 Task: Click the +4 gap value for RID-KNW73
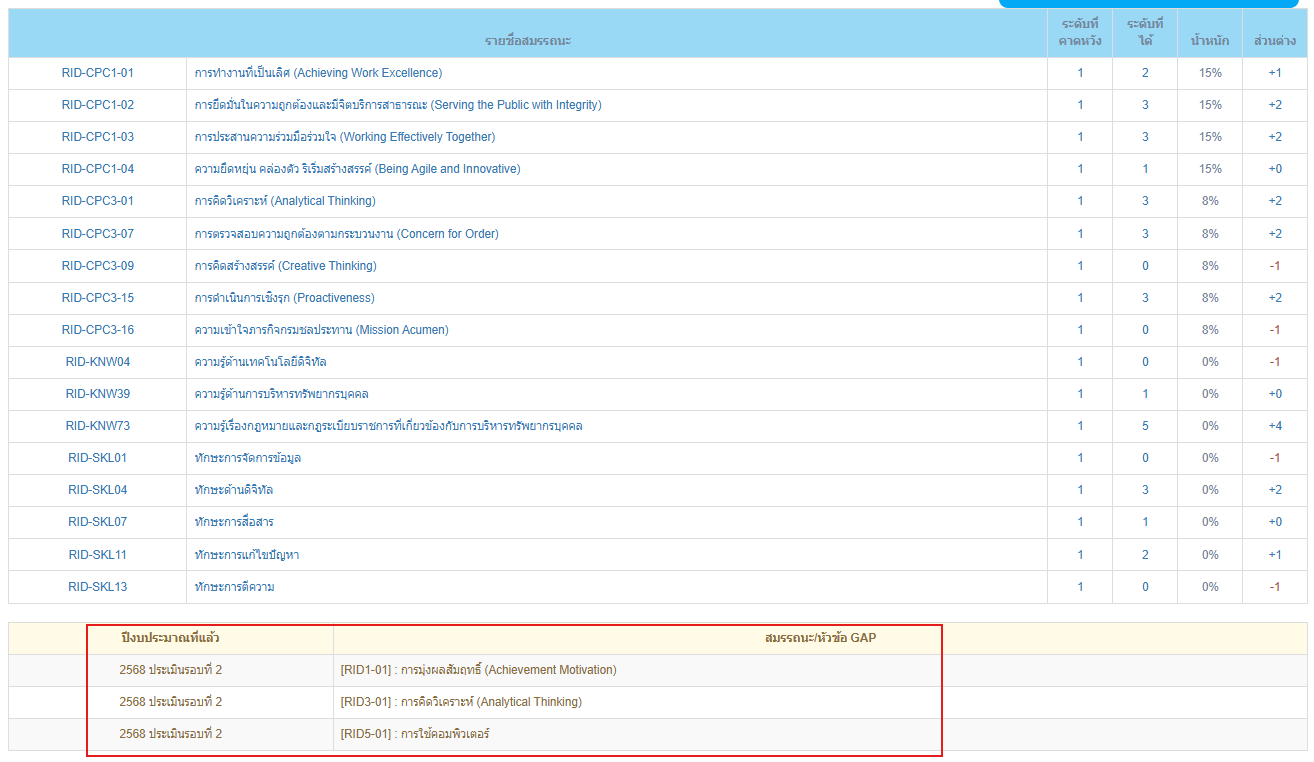(1275, 426)
